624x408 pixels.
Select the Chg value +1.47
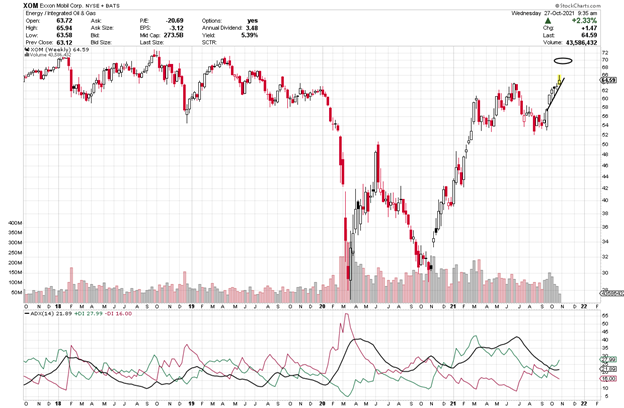click(589, 28)
